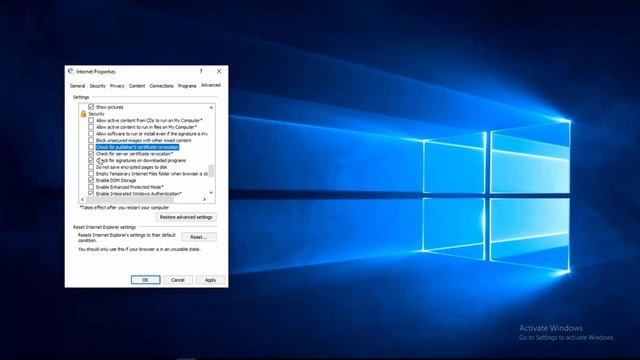
Task: Click the settings list scroll-down arrow
Action: [x=211, y=192]
